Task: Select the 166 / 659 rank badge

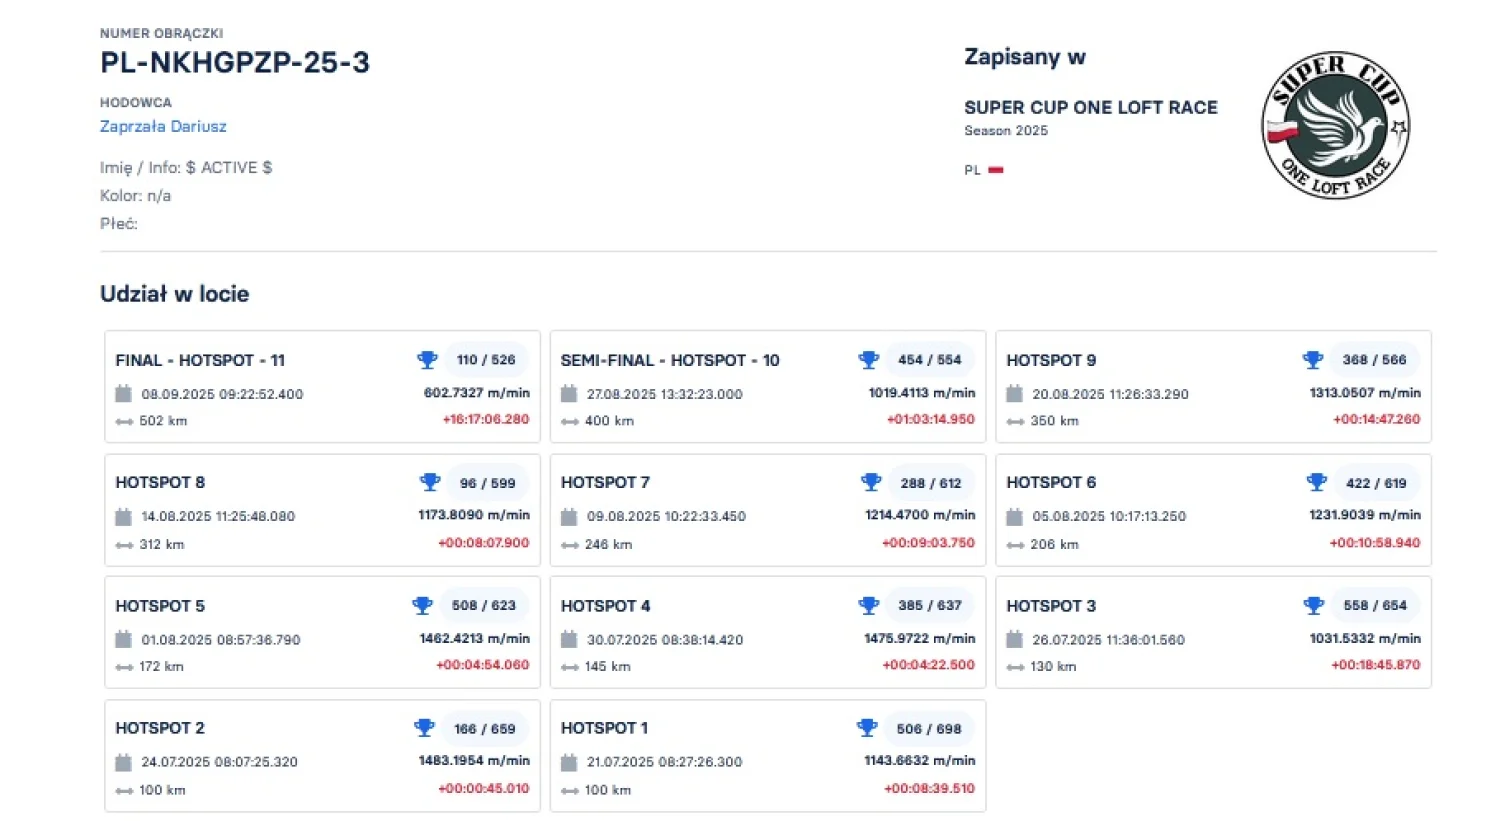Action: coord(485,729)
